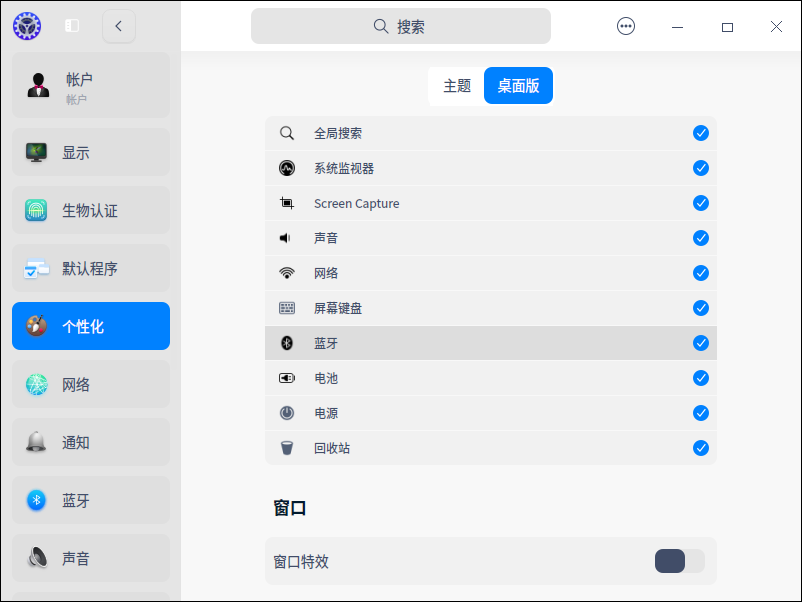Uncheck the 声音 plugin checkmark
The image size is (802, 602).
tap(701, 238)
